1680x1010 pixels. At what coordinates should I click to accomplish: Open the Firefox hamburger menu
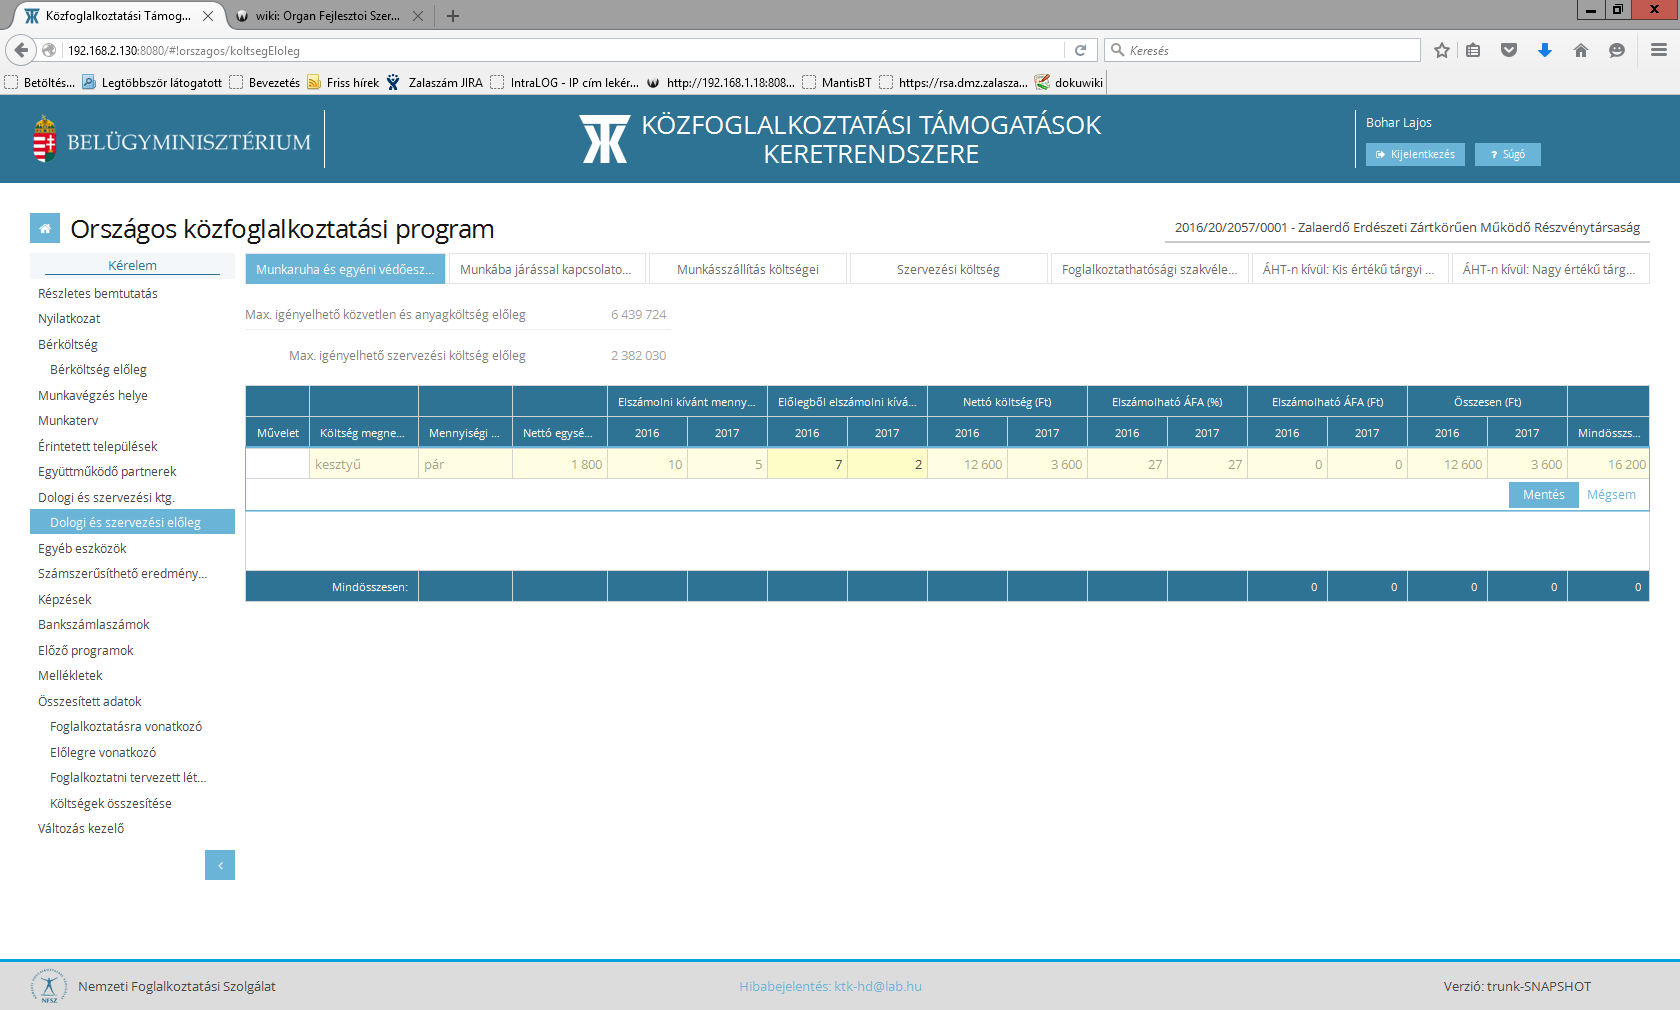click(1659, 50)
